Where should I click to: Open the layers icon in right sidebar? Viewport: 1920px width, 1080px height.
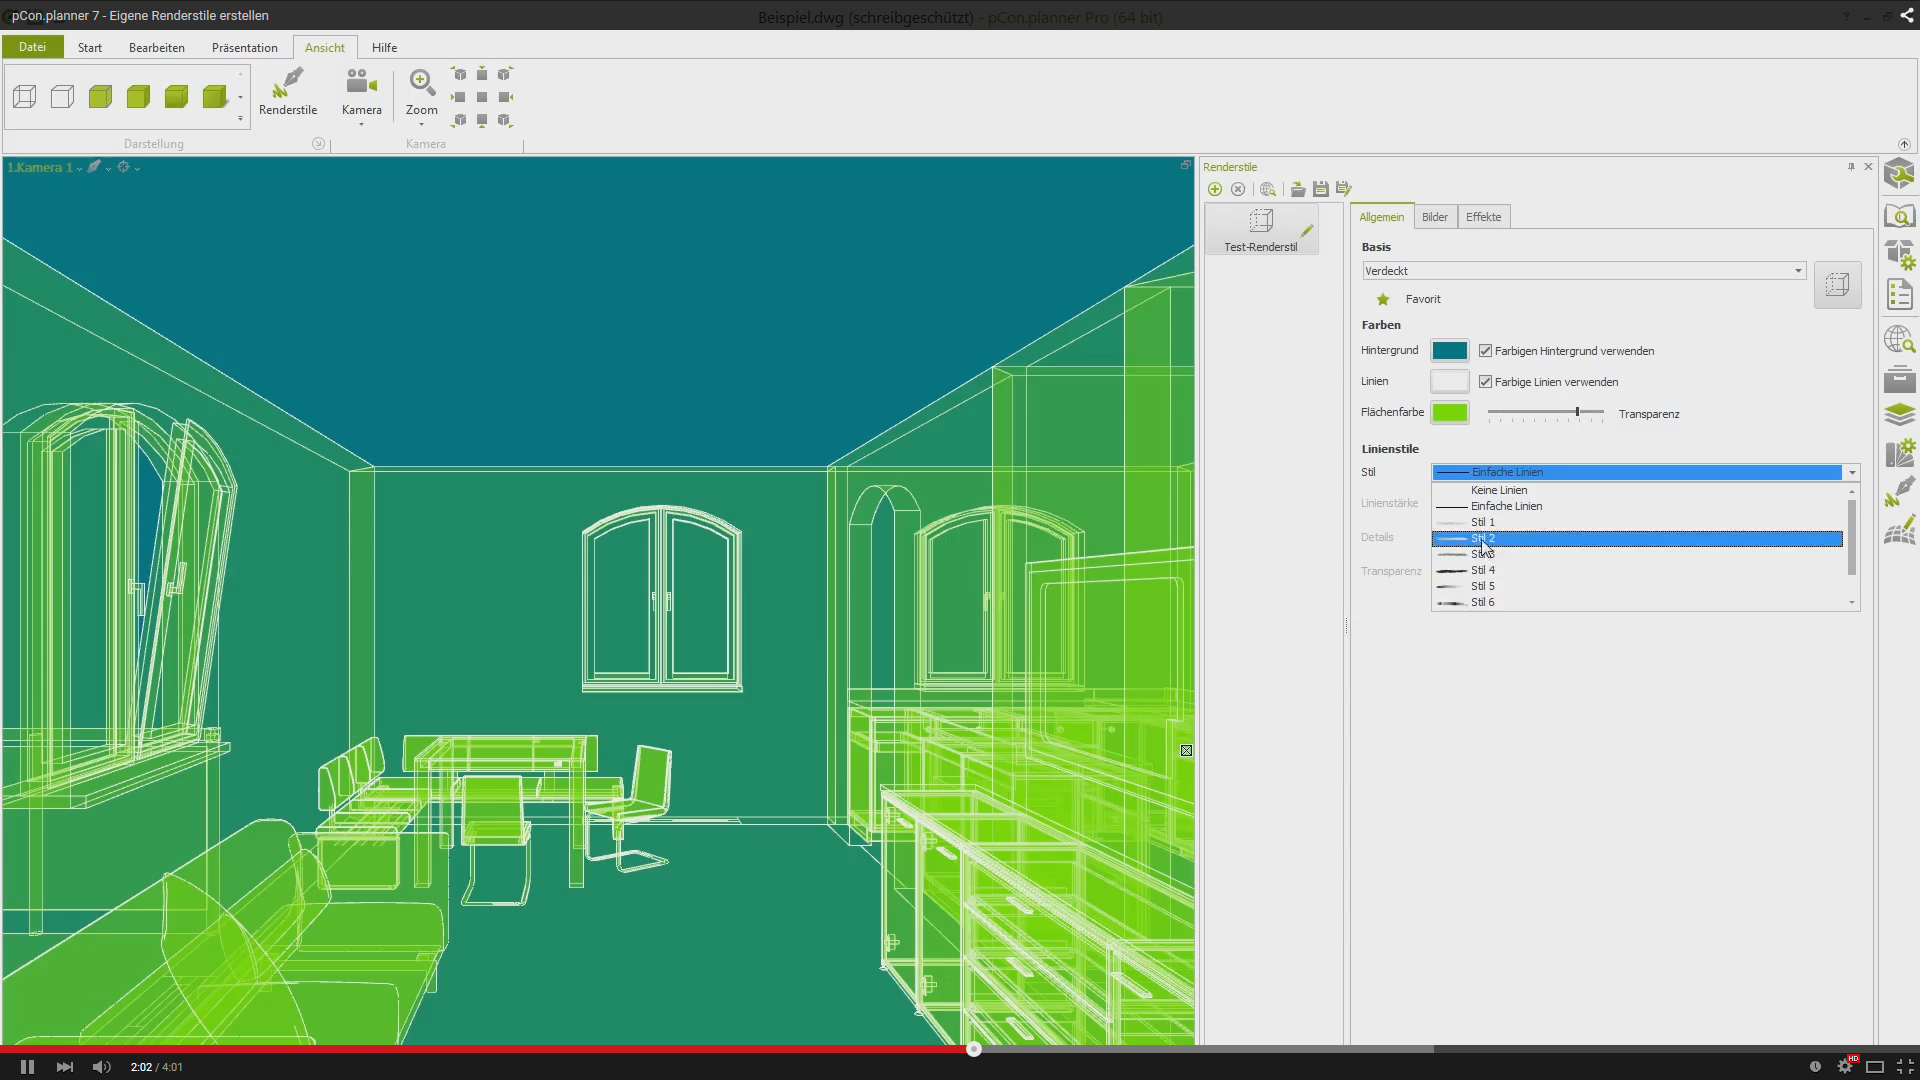(x=1899, y=414)
